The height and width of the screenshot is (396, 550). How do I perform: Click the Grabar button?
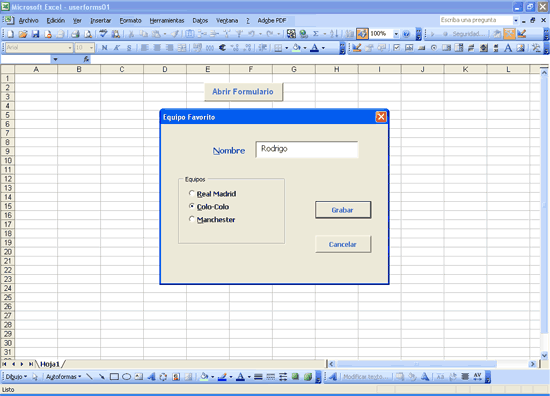[343, 210]
